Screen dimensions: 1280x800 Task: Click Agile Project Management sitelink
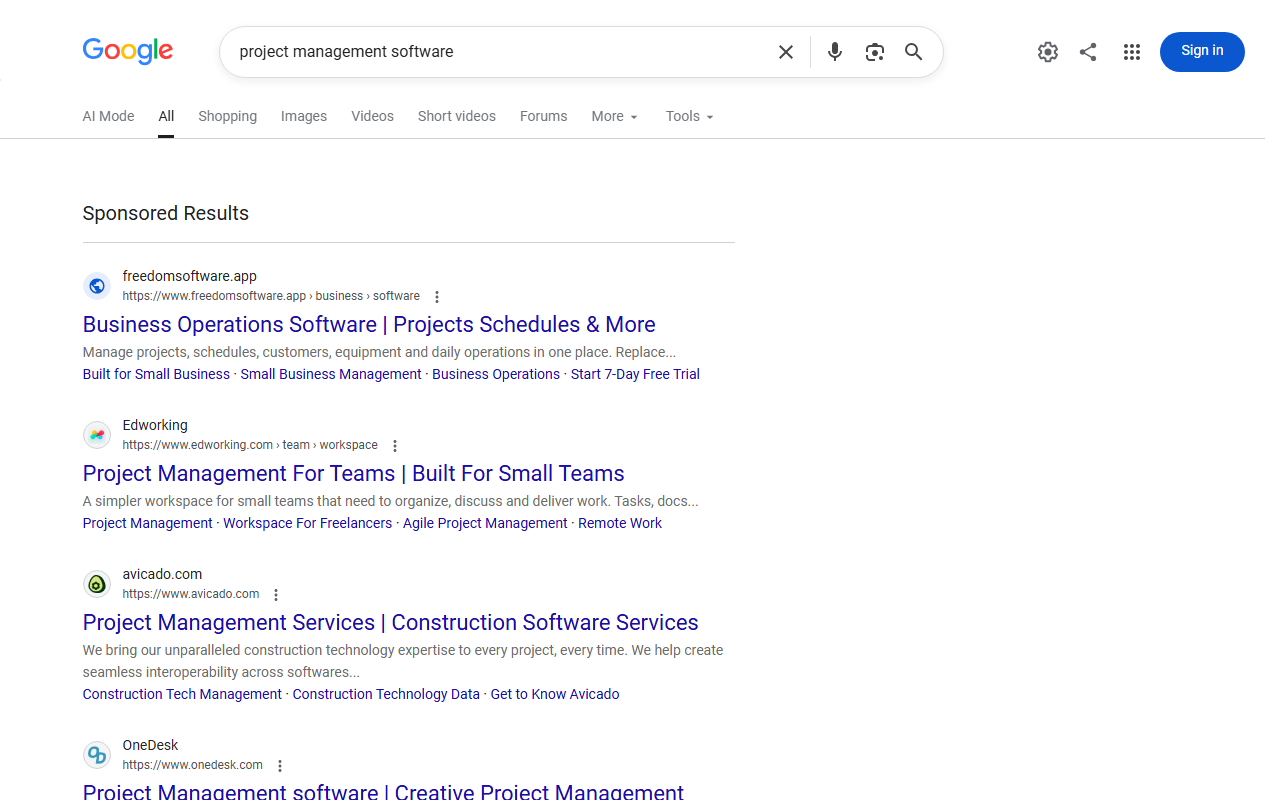click(x=485, y=523)
